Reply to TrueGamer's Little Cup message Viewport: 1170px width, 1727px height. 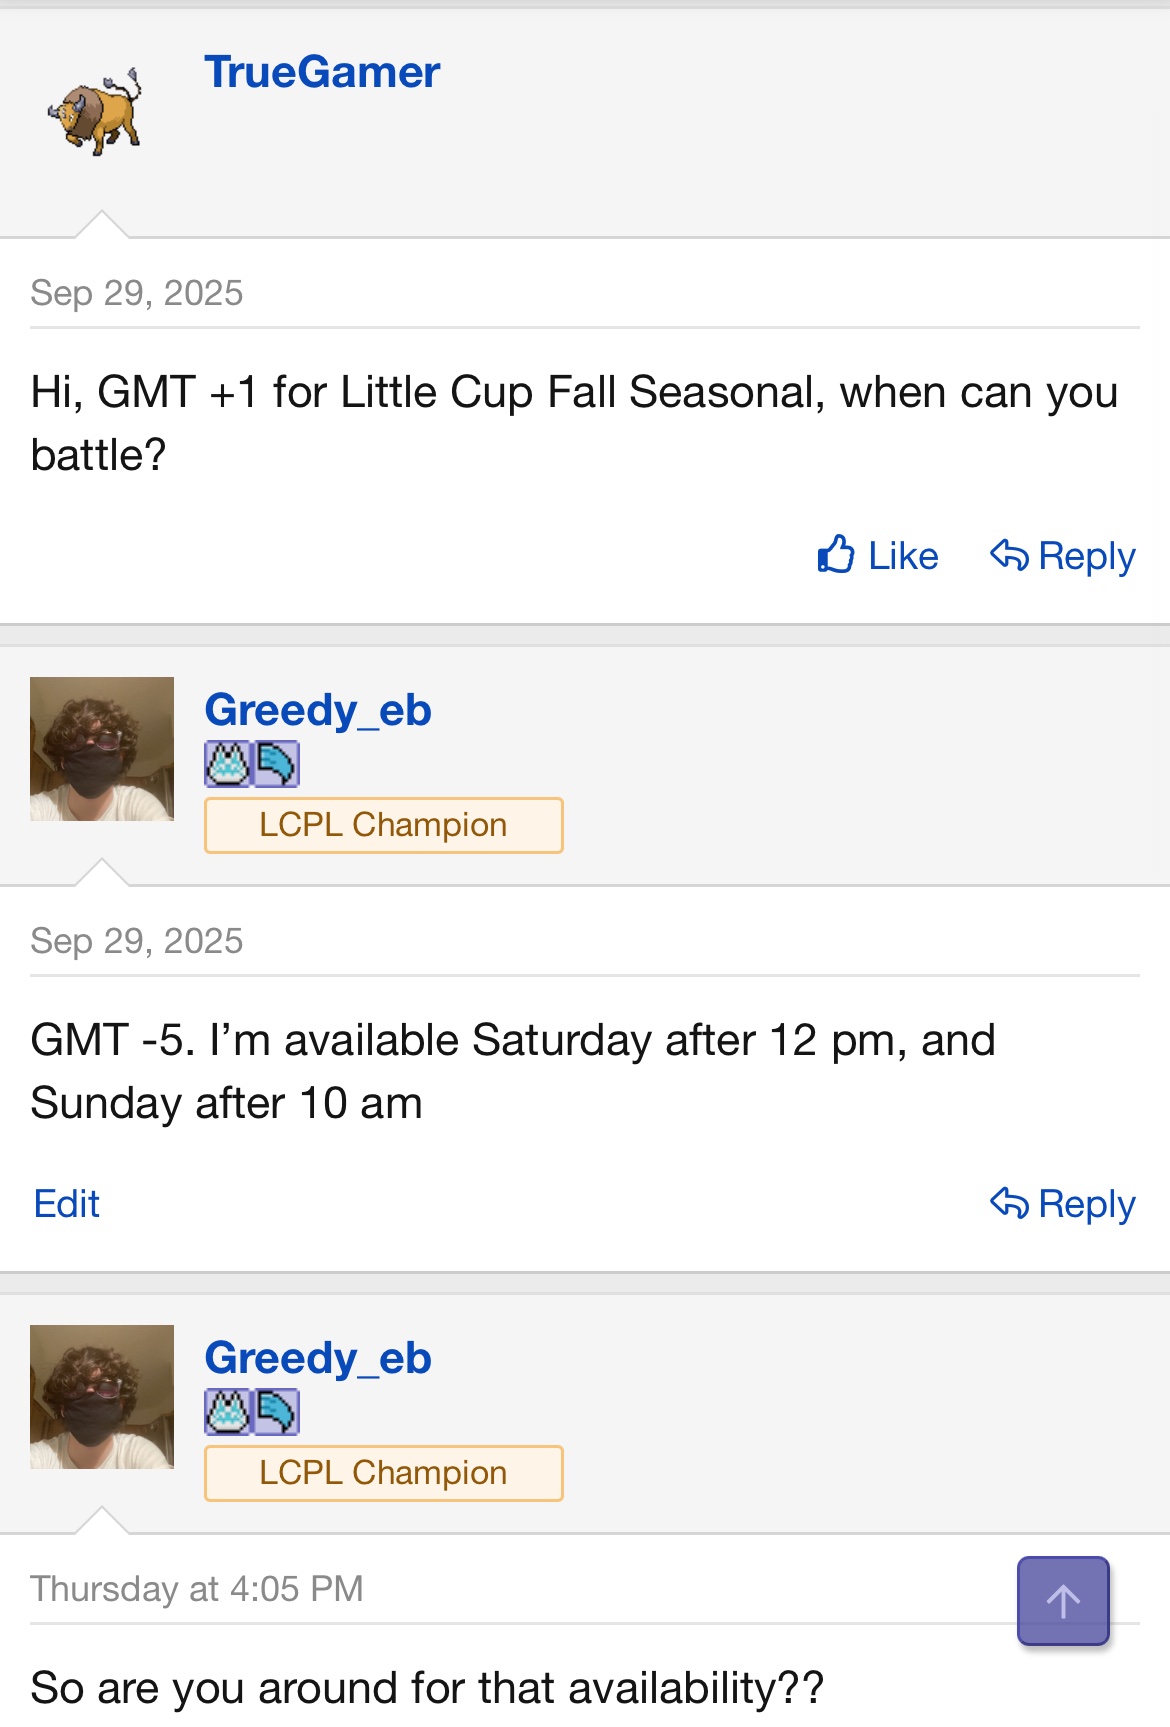[1062, 555]
